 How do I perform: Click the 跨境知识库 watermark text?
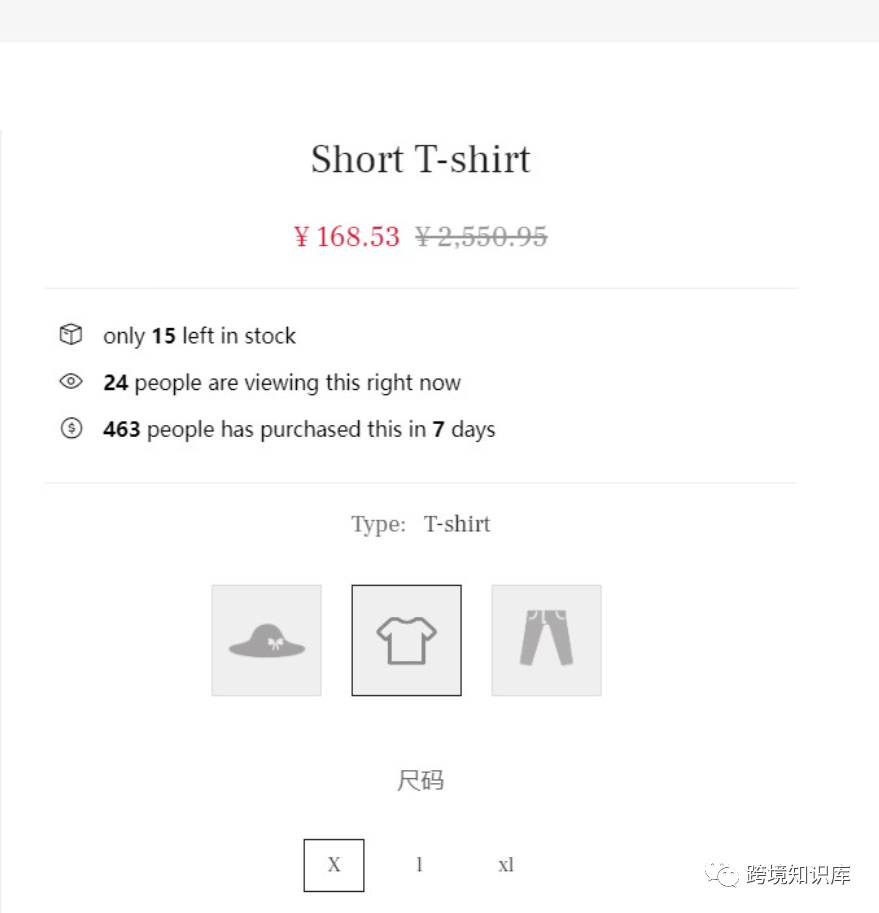[798, 875]
